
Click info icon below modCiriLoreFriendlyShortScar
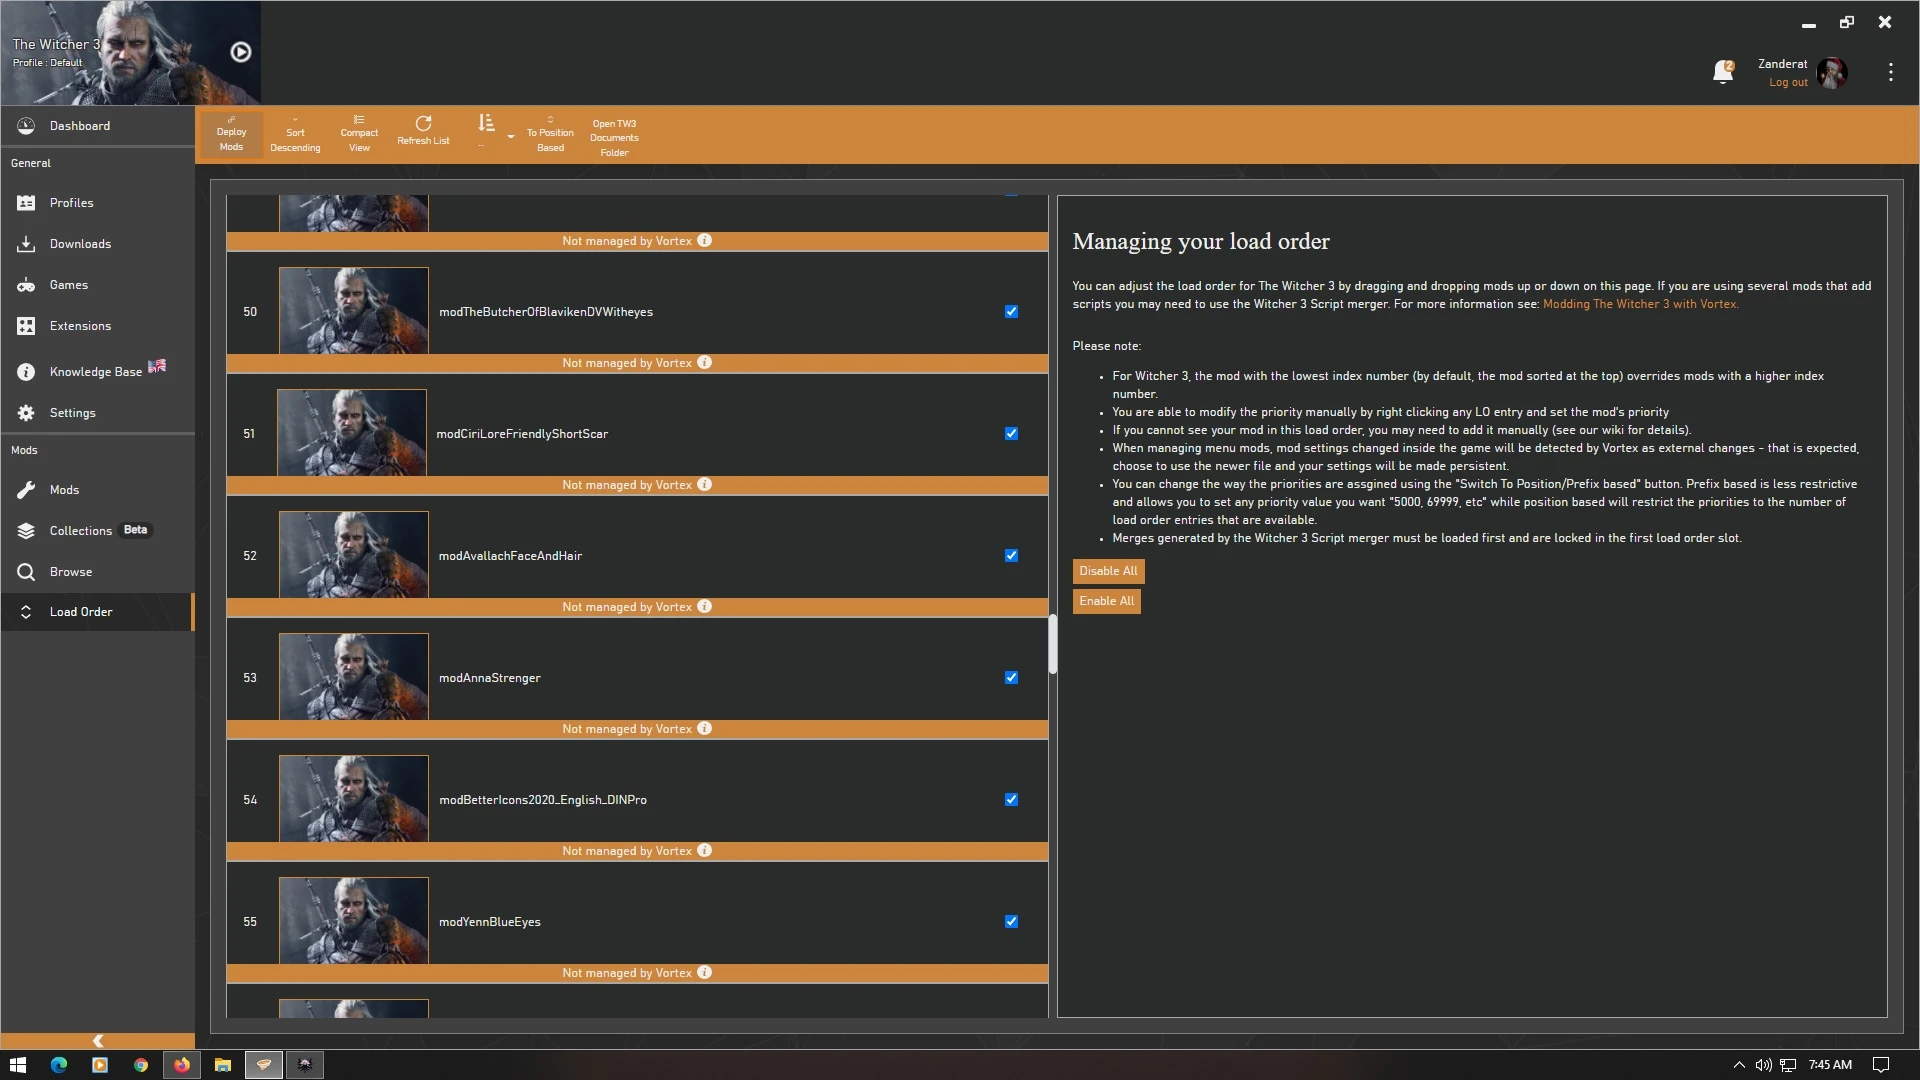pos(705,485)
